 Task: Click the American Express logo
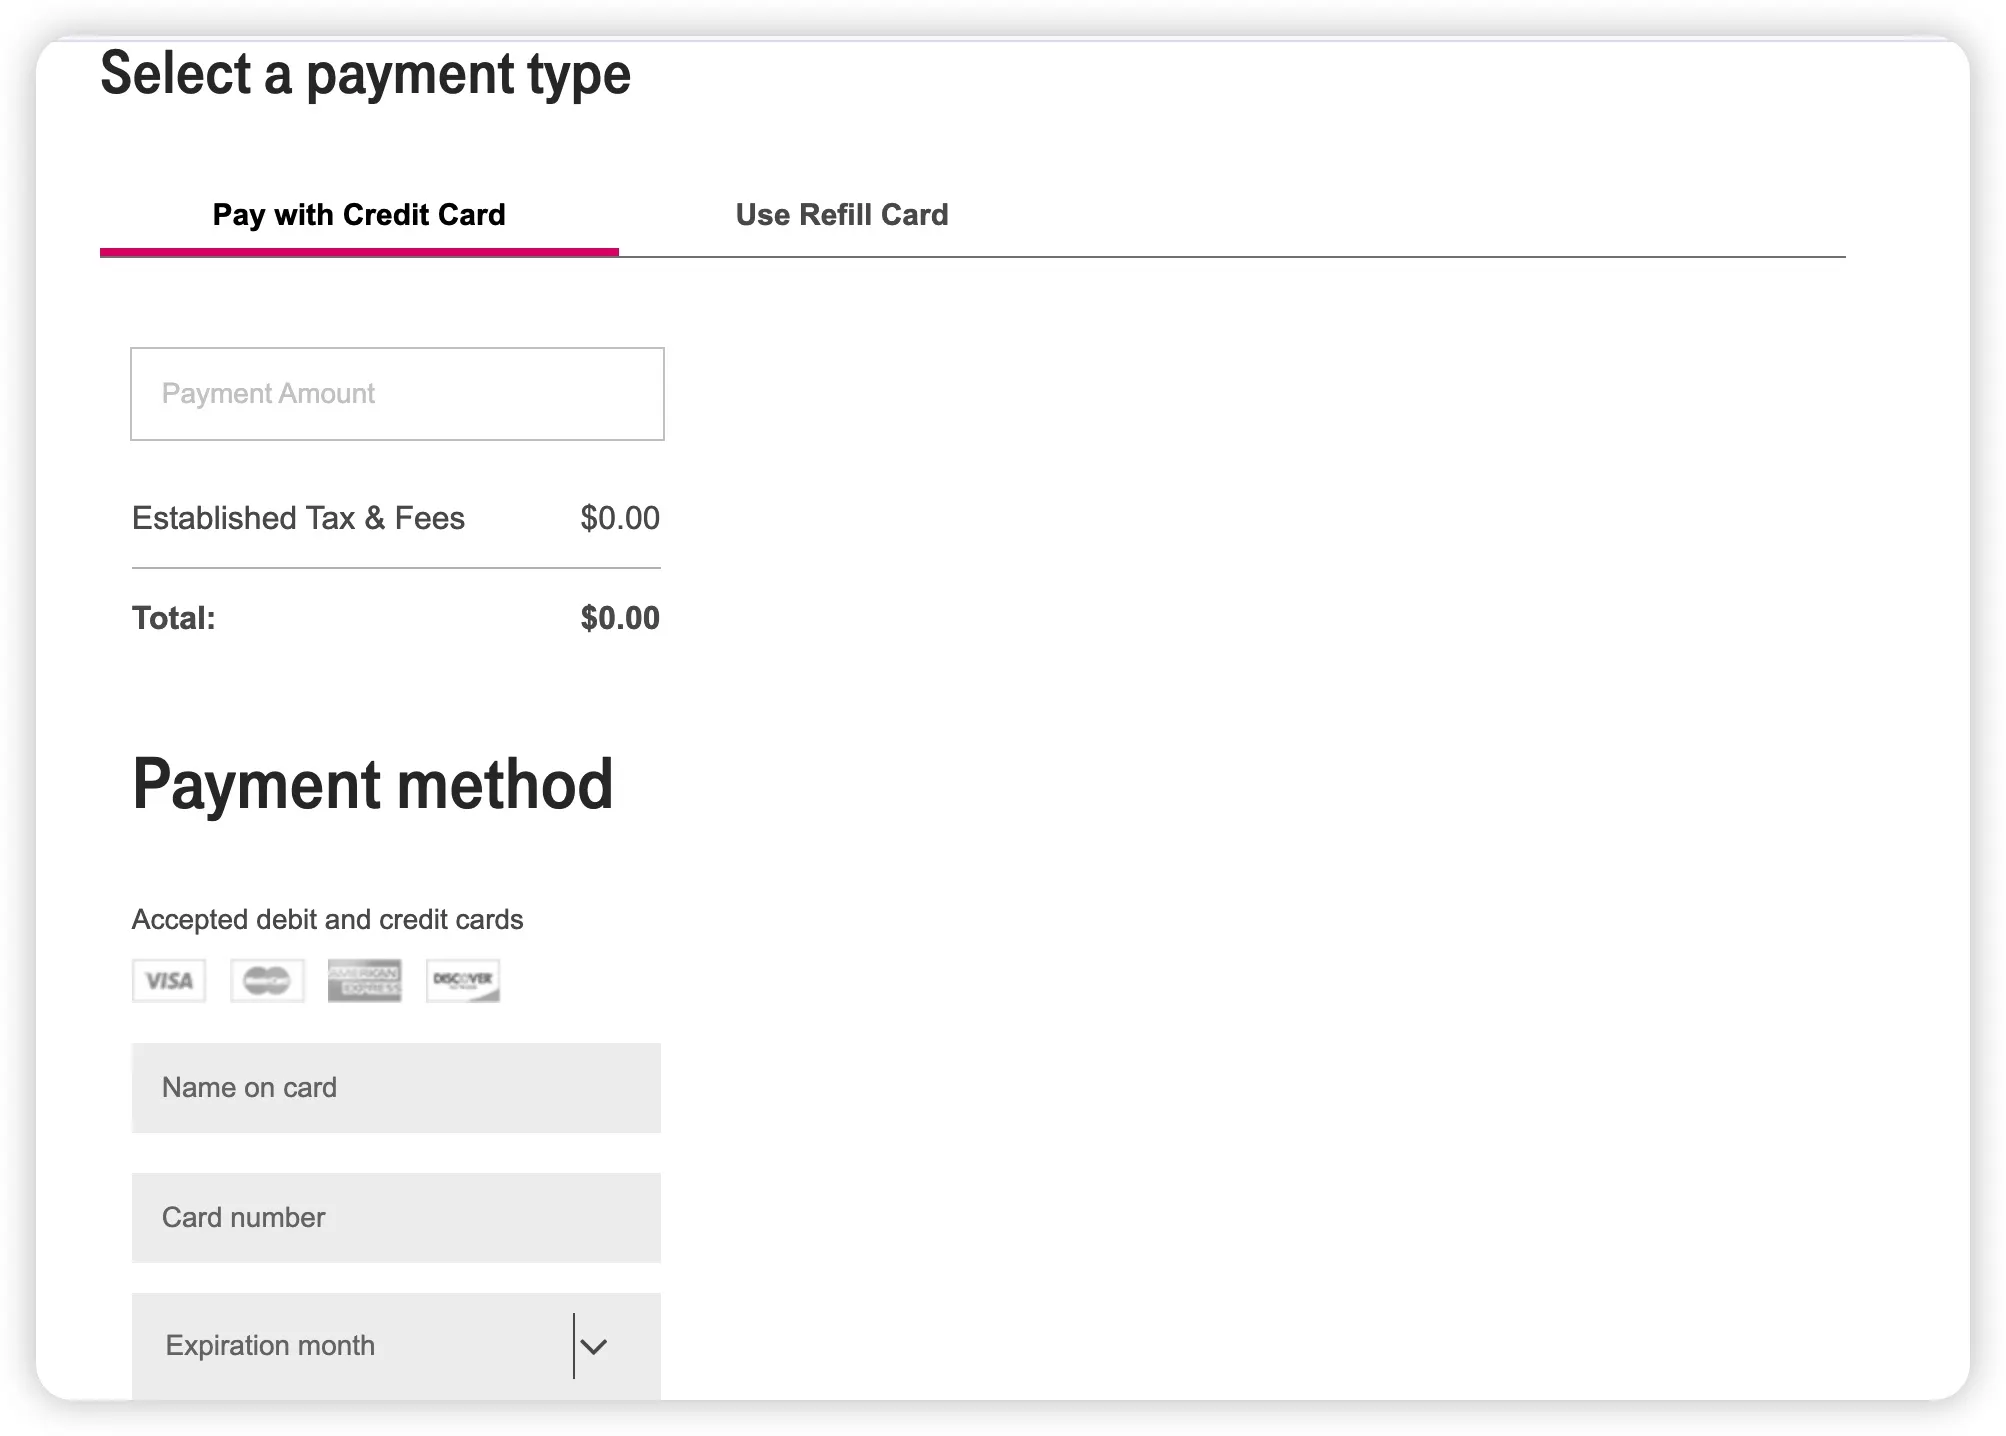tap(364, 980)
